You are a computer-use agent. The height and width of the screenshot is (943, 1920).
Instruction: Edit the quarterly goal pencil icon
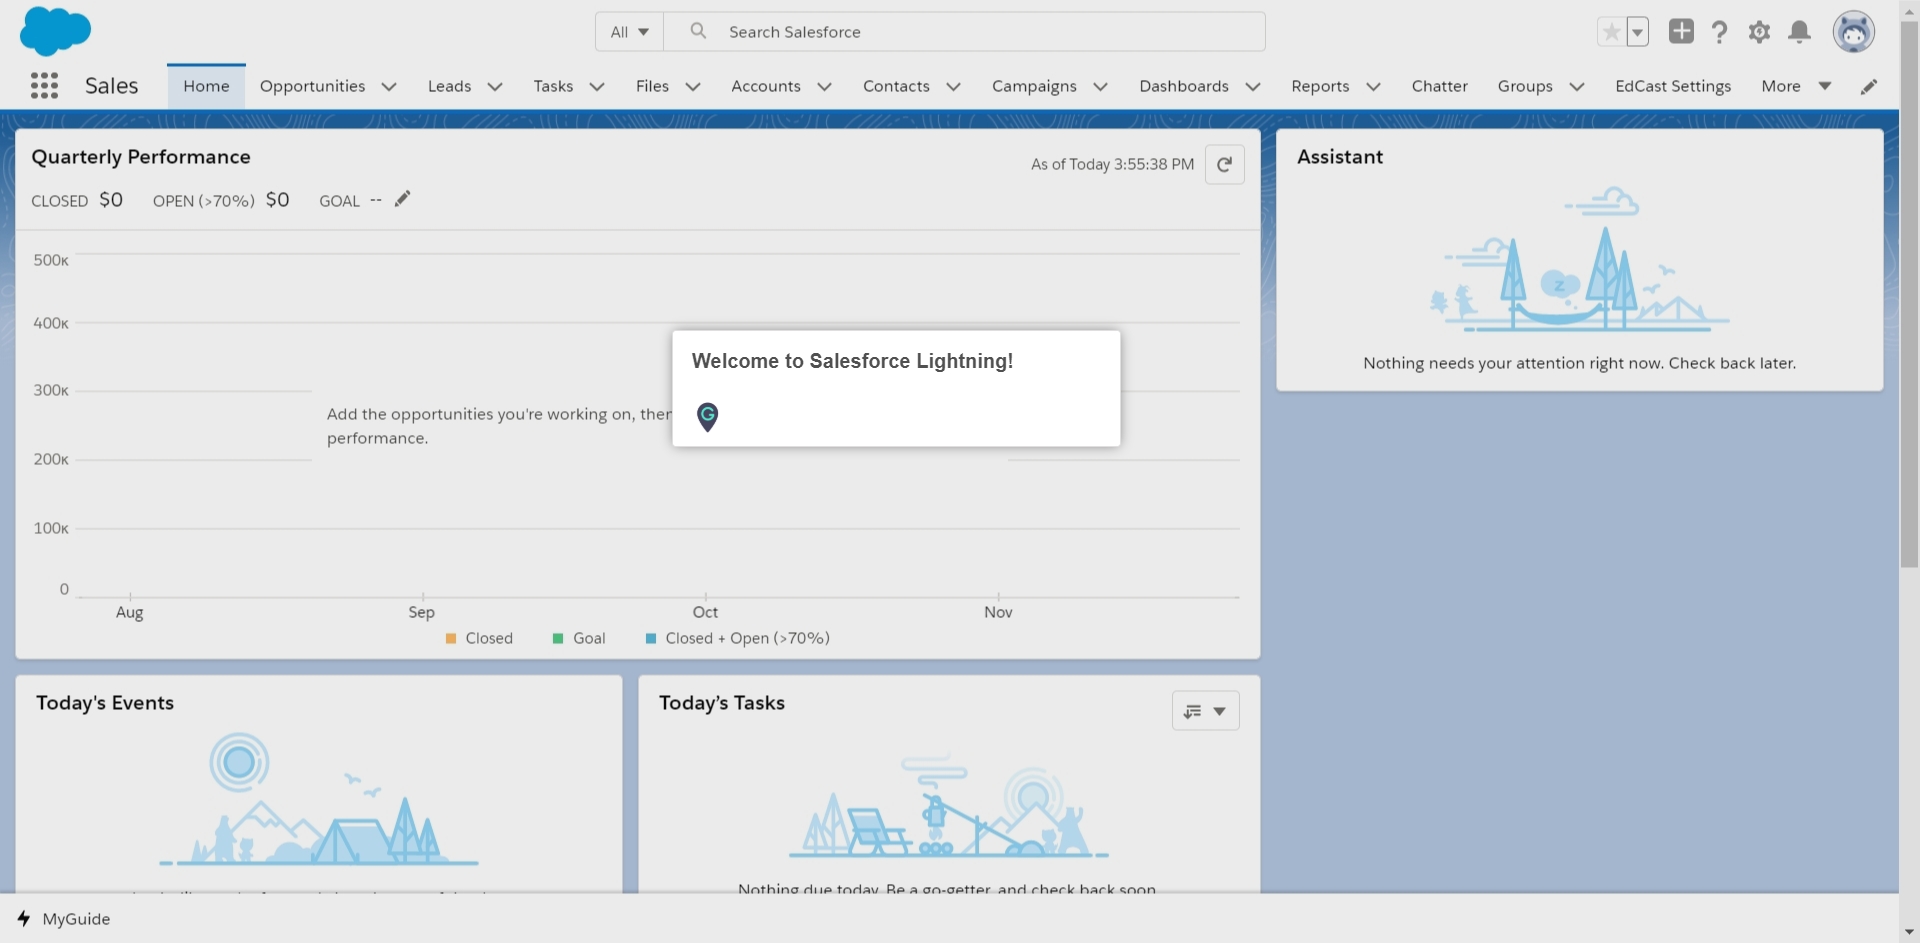(x=402, y=199)
